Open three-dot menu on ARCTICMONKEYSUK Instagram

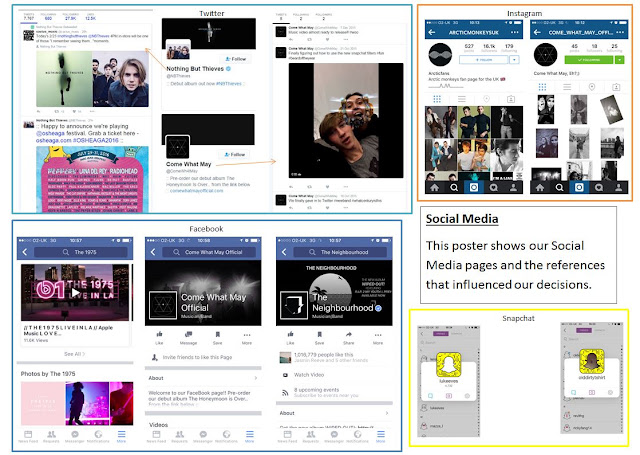click(515, 32)
